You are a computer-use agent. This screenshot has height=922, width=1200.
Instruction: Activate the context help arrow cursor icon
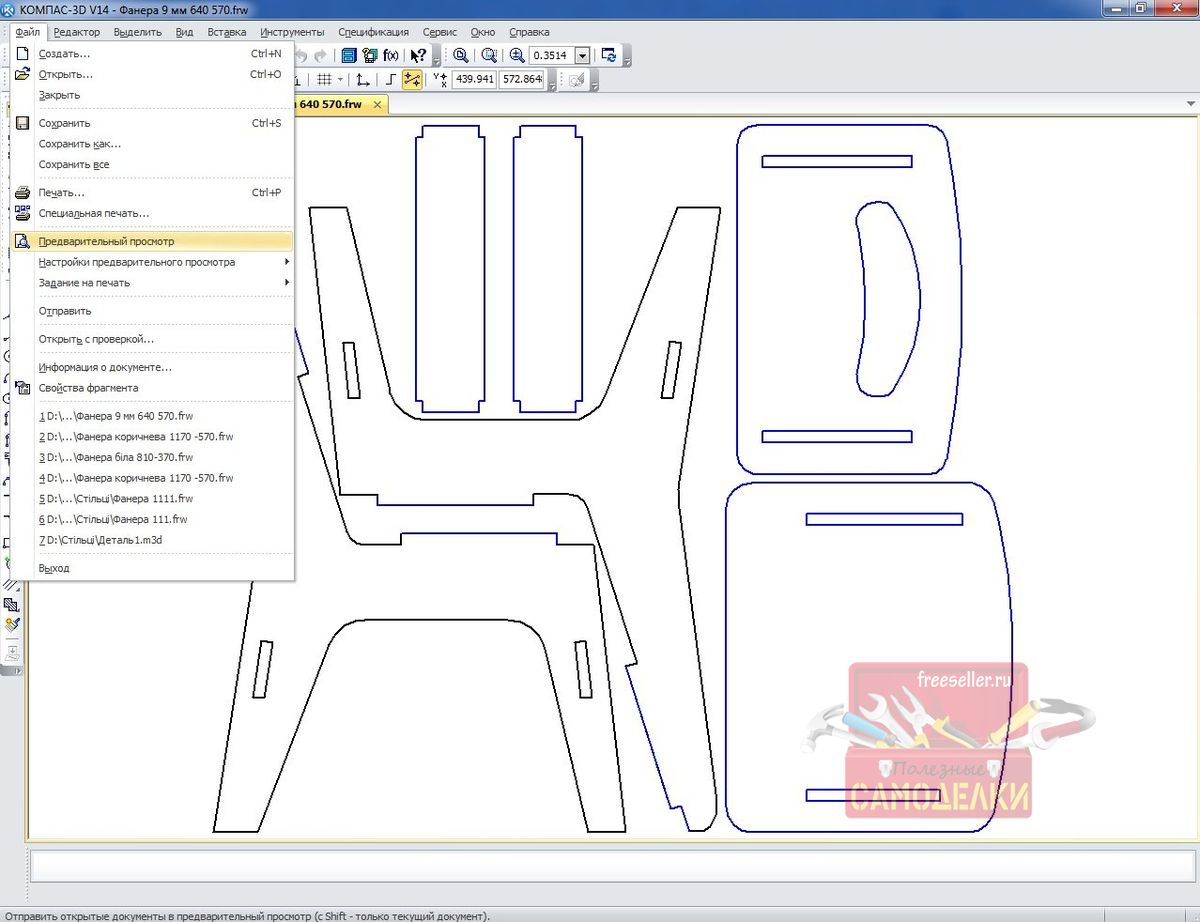pos(418,56)
